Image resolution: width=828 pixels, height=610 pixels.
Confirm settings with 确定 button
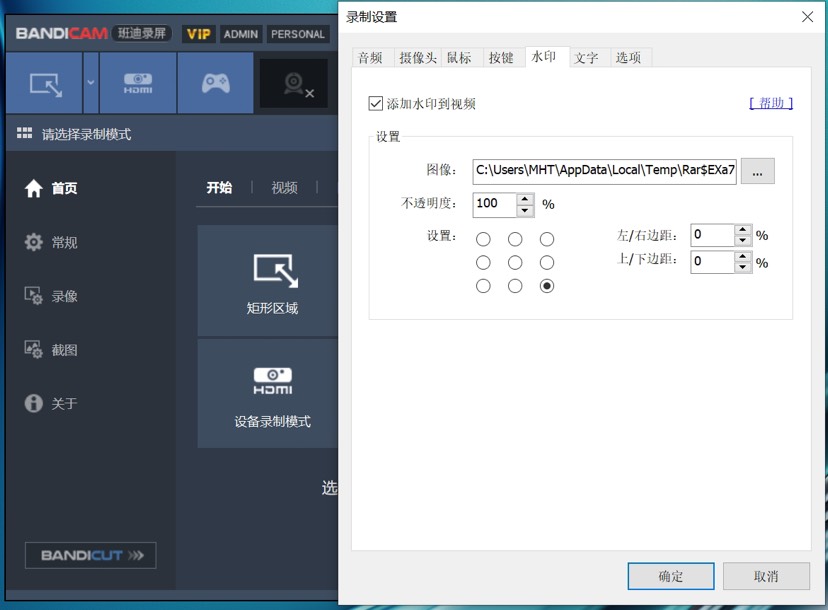[x=671, y=576]
